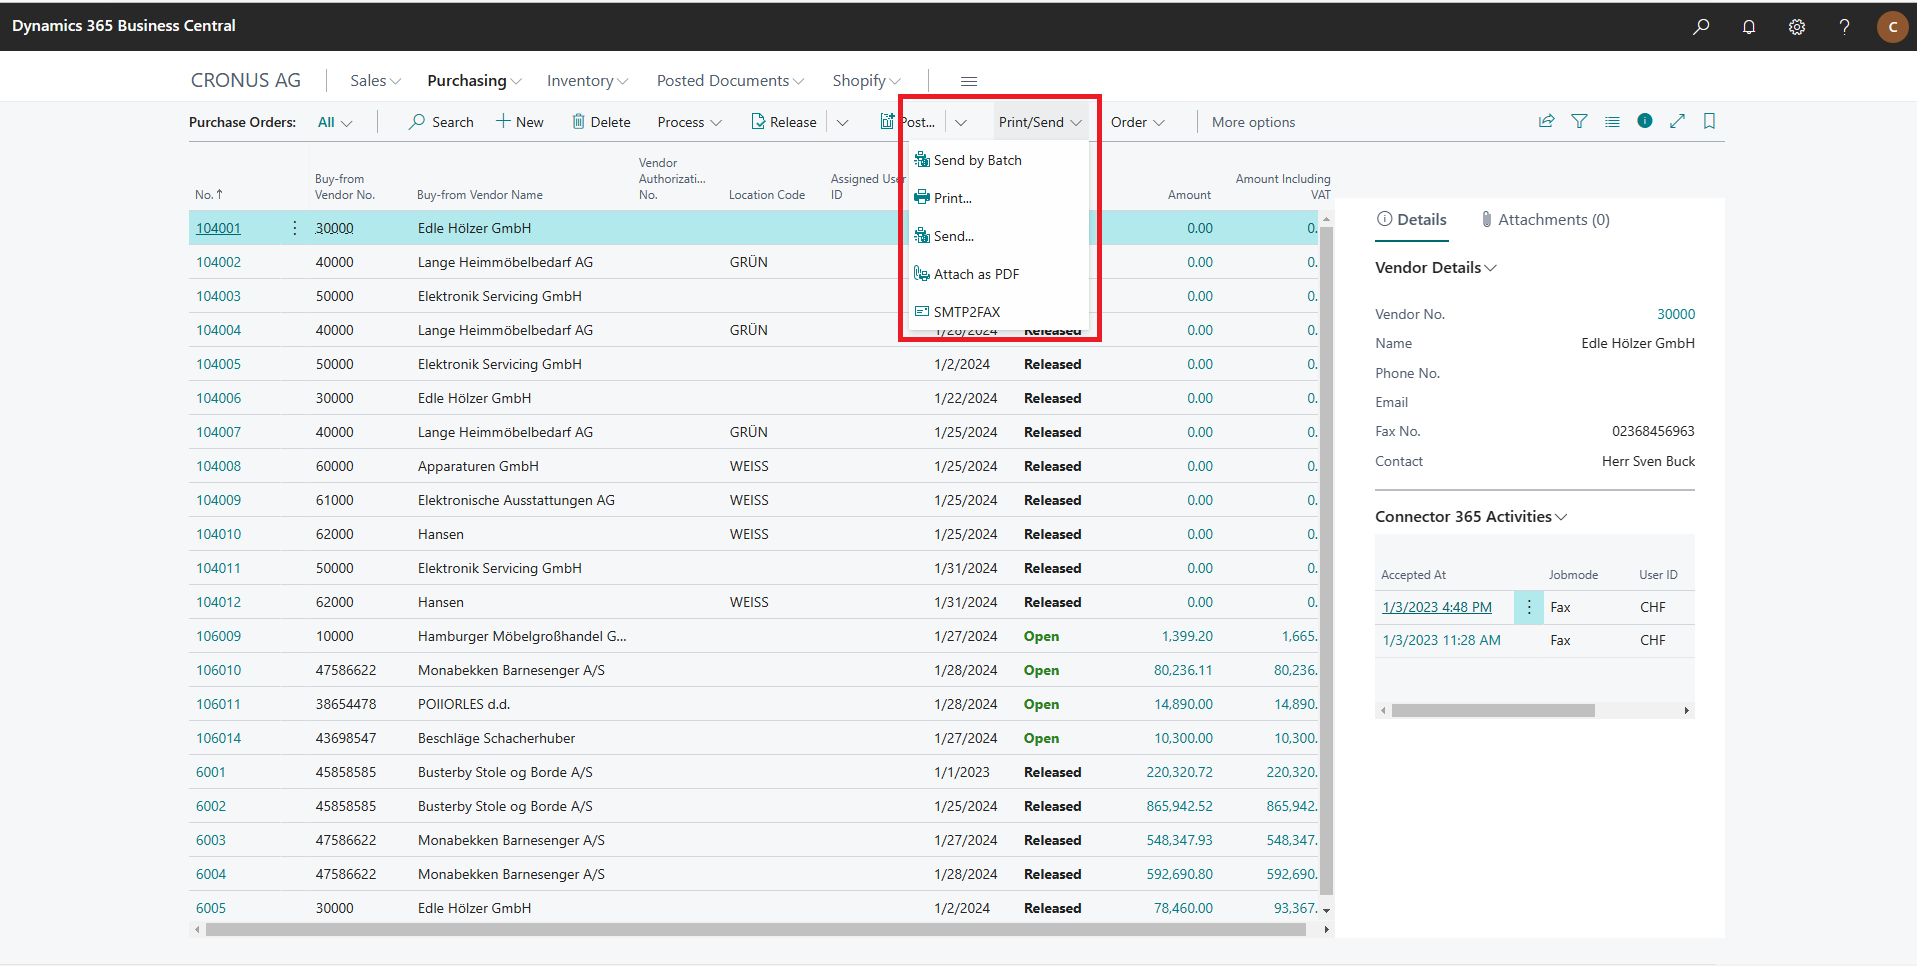The height and width of the screenshot is (966, 1917).
Task: Open the dropdown arrow next to Post
Action: click(961, 122)
